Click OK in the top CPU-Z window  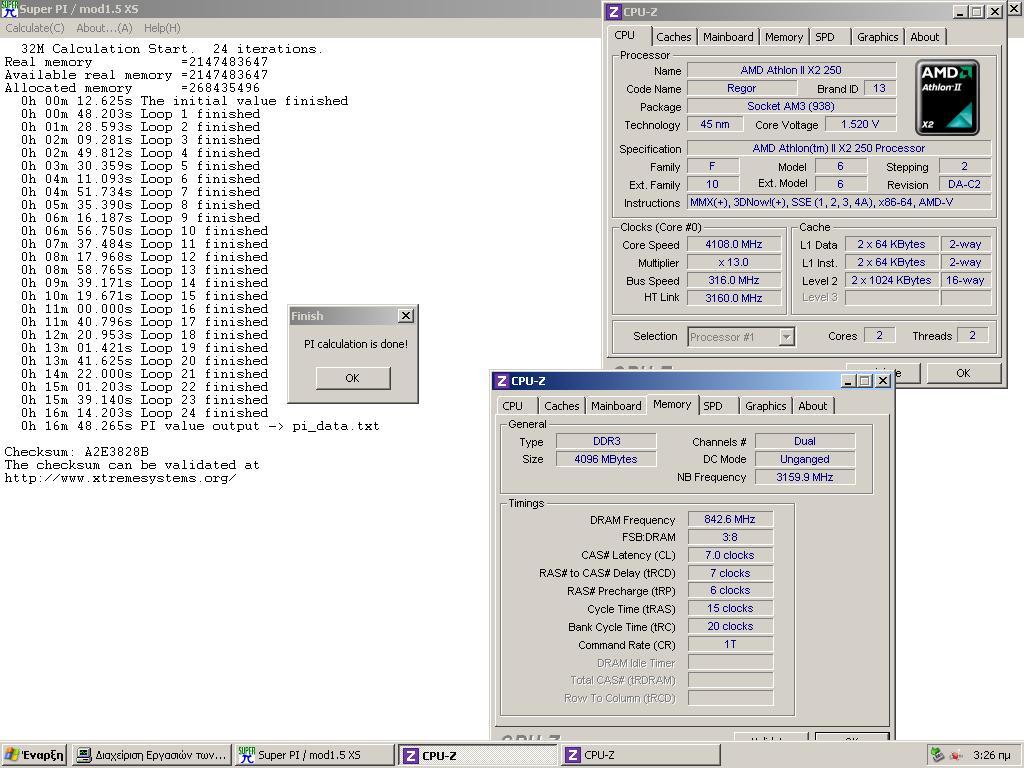pyautogui.click(x=963, y=373)
